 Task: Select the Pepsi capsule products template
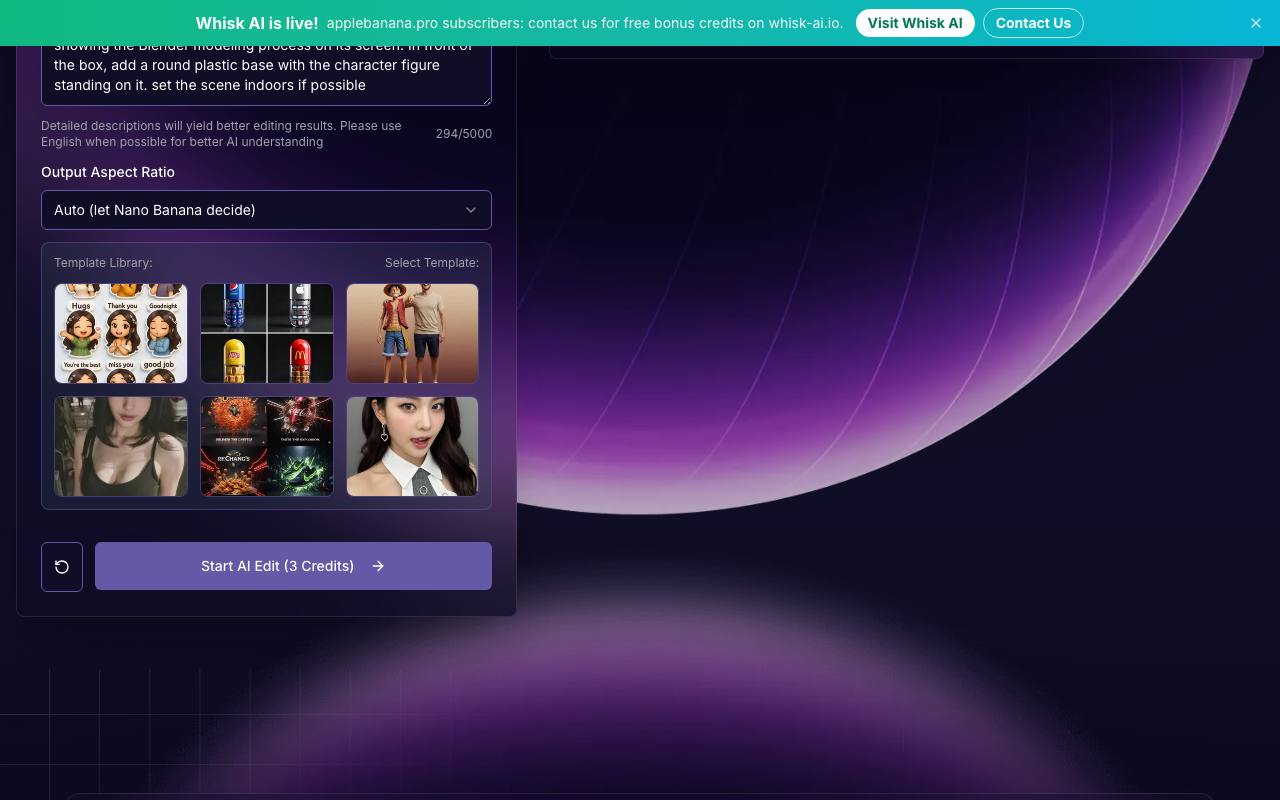pos(267,333)
